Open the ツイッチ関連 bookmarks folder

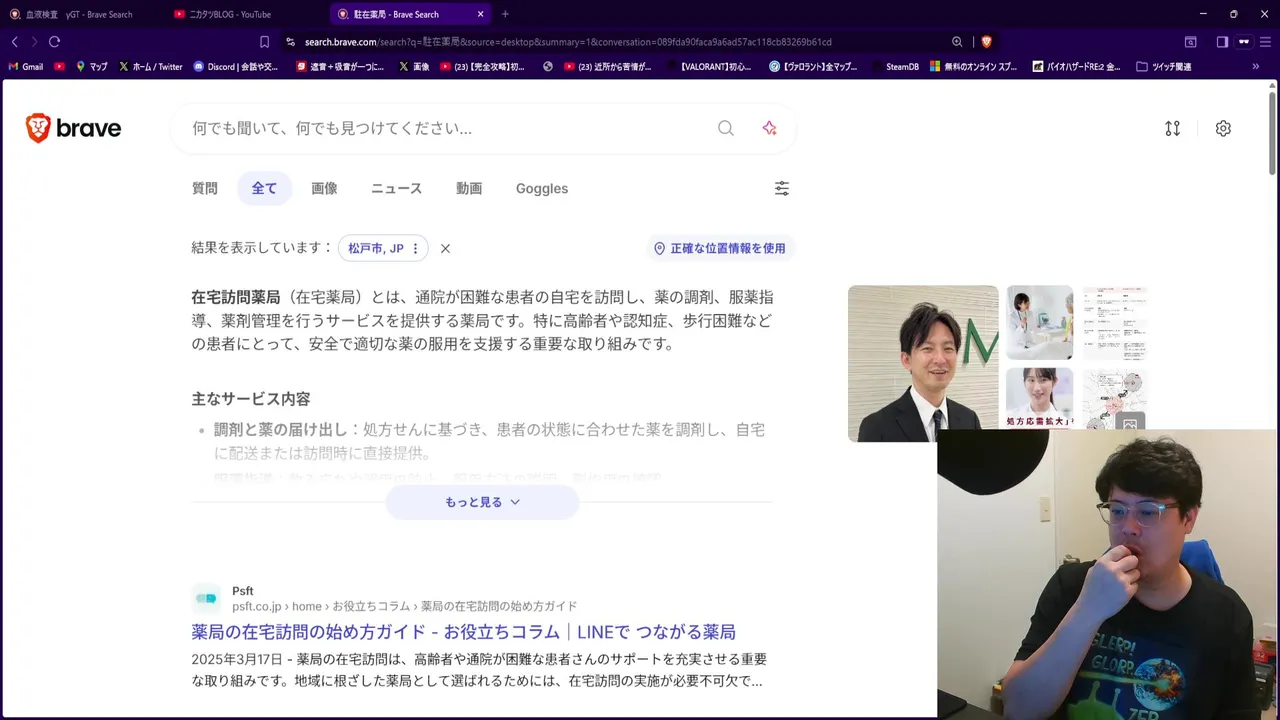click(x=1164, y=67)
